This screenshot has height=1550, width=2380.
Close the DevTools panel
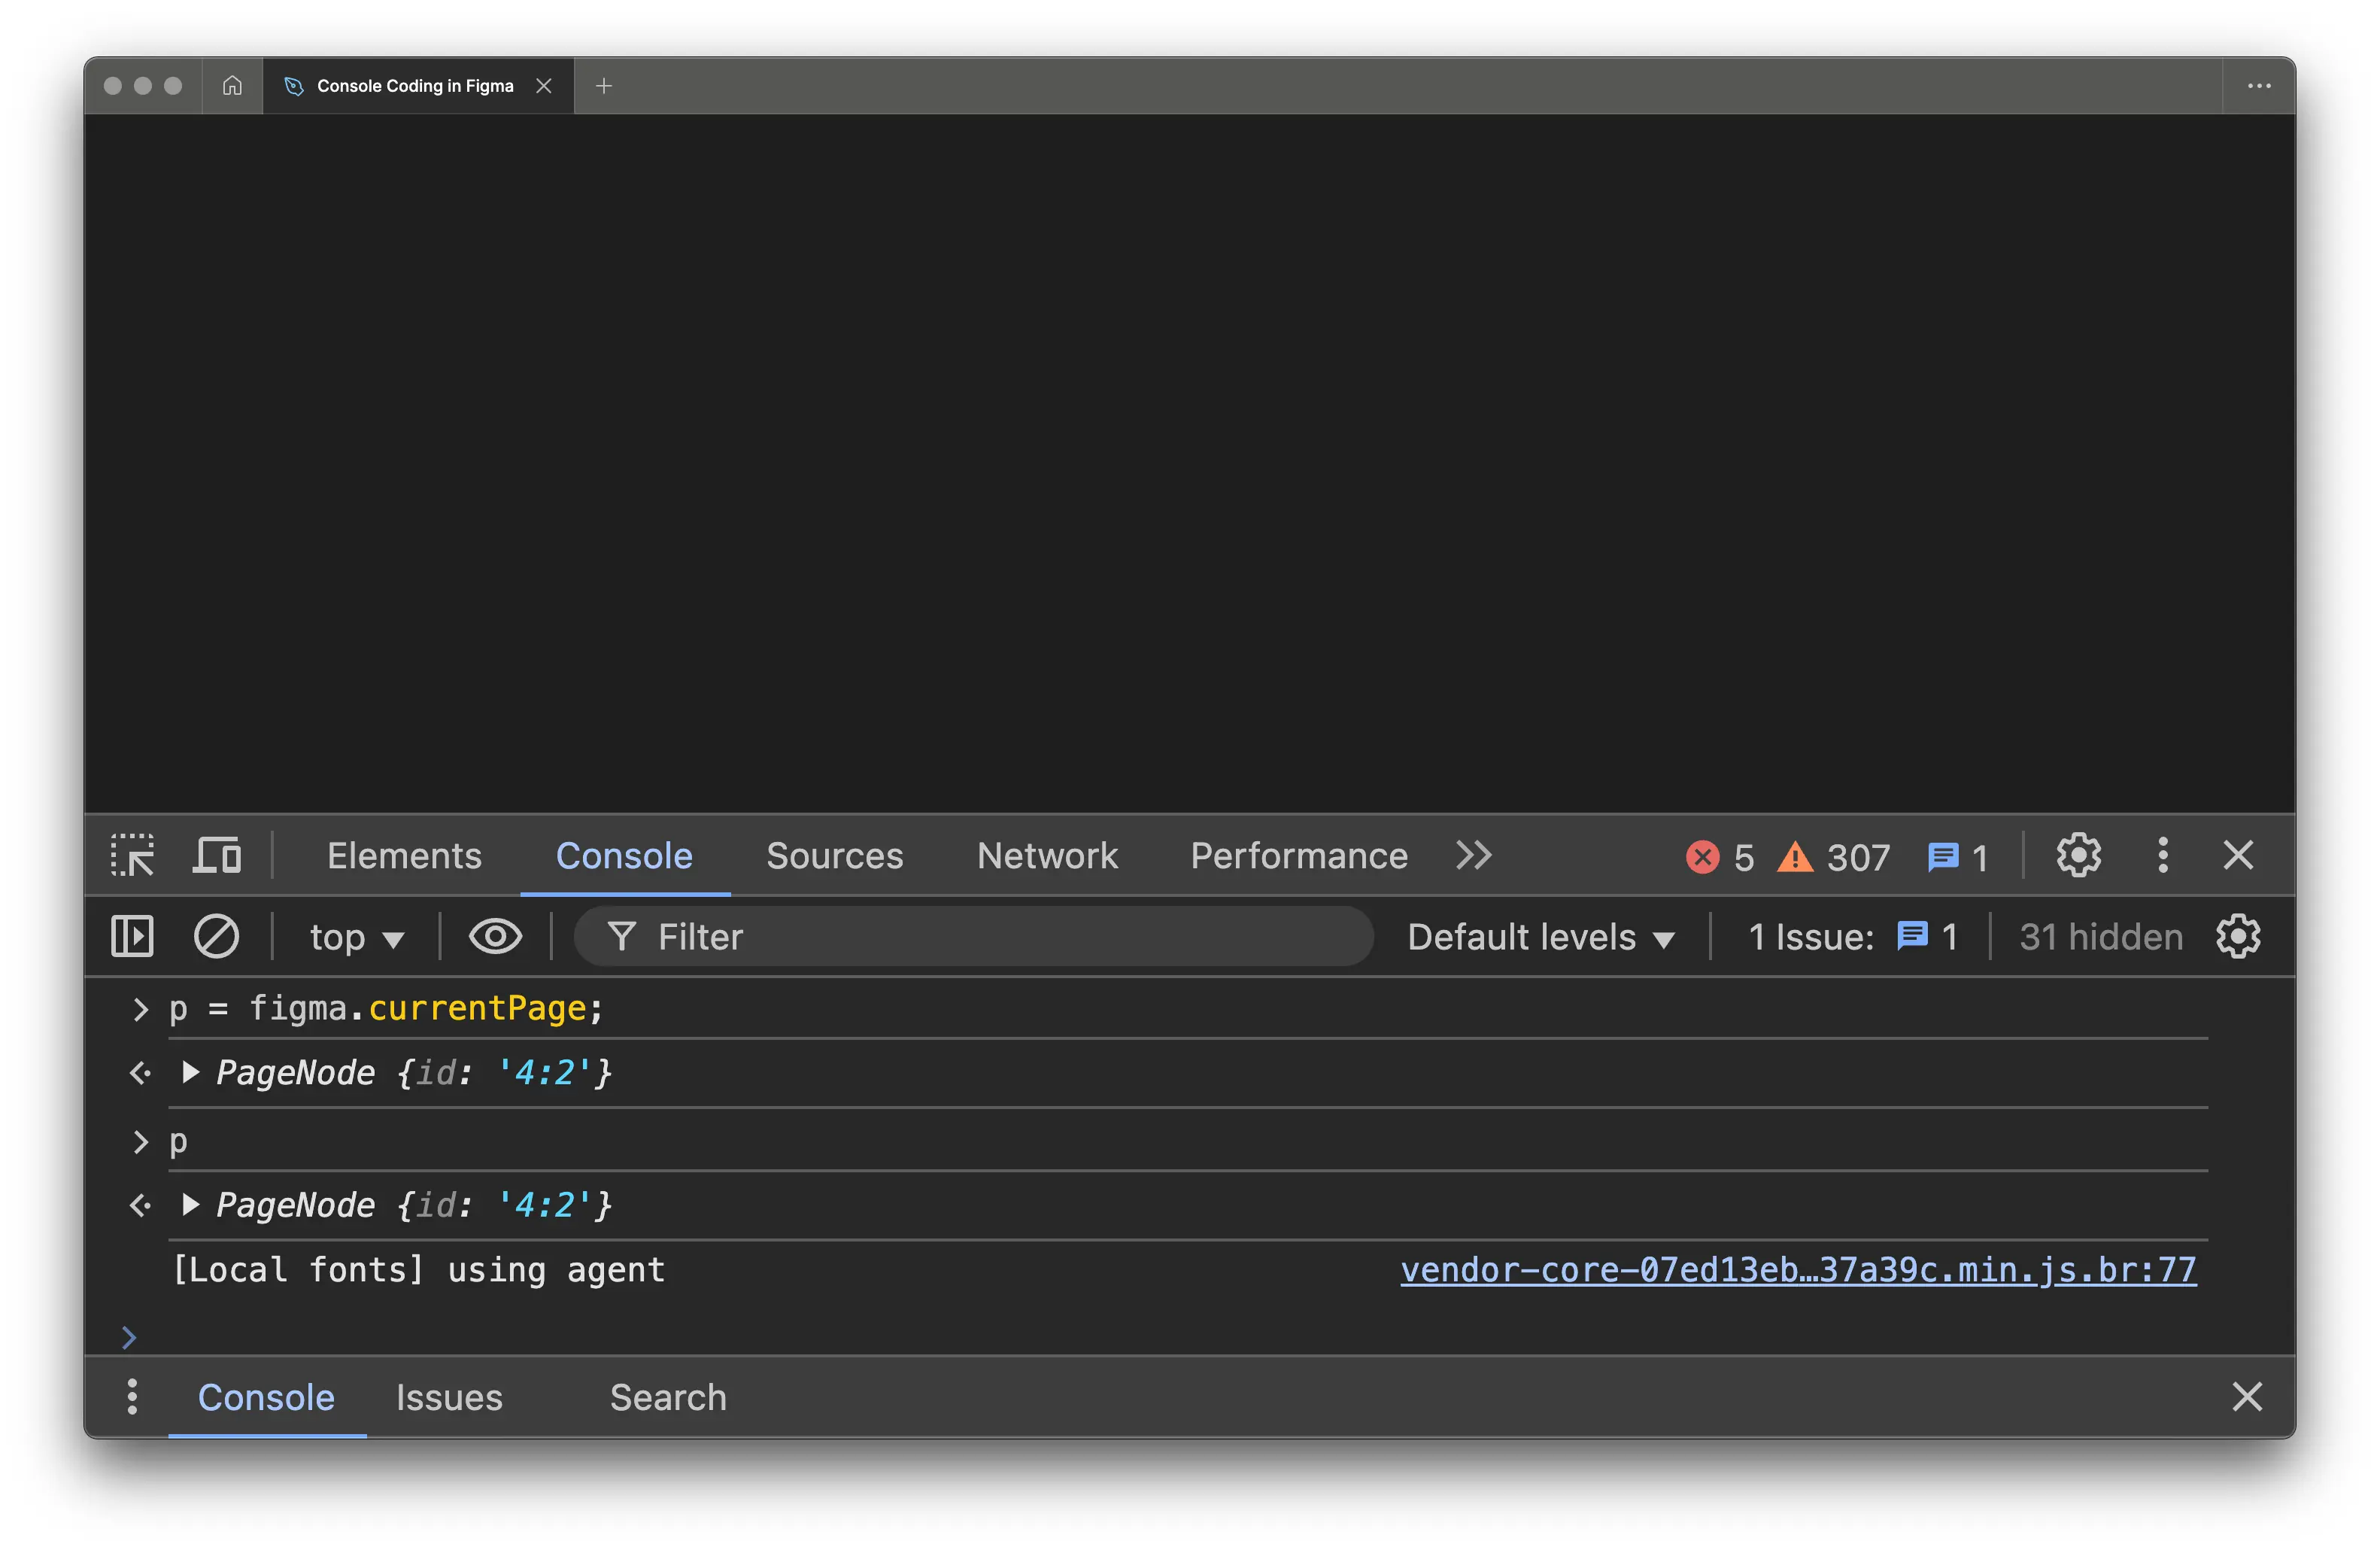click(2238, 856)
